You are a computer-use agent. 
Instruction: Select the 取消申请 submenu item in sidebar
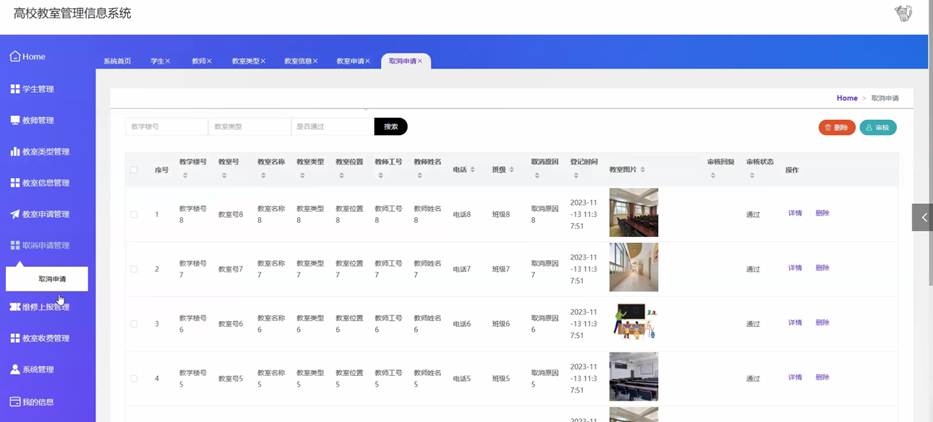47,279
